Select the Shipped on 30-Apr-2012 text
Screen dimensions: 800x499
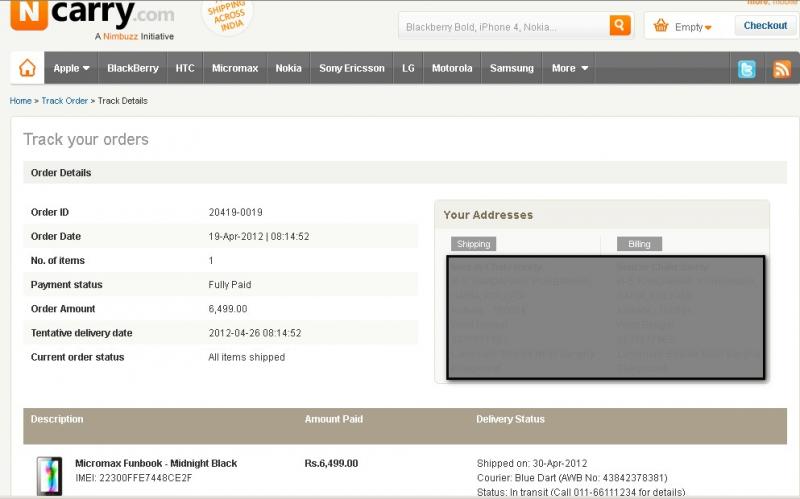[x=532, y=463]
